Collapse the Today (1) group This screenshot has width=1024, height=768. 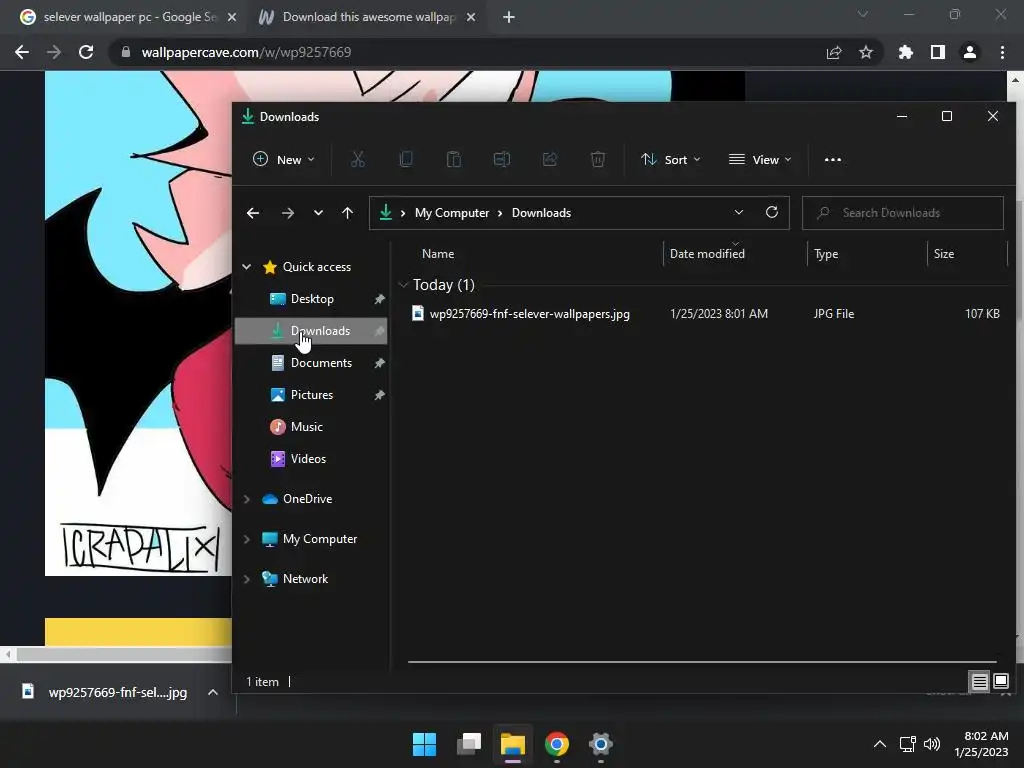(x=404, y=285)
